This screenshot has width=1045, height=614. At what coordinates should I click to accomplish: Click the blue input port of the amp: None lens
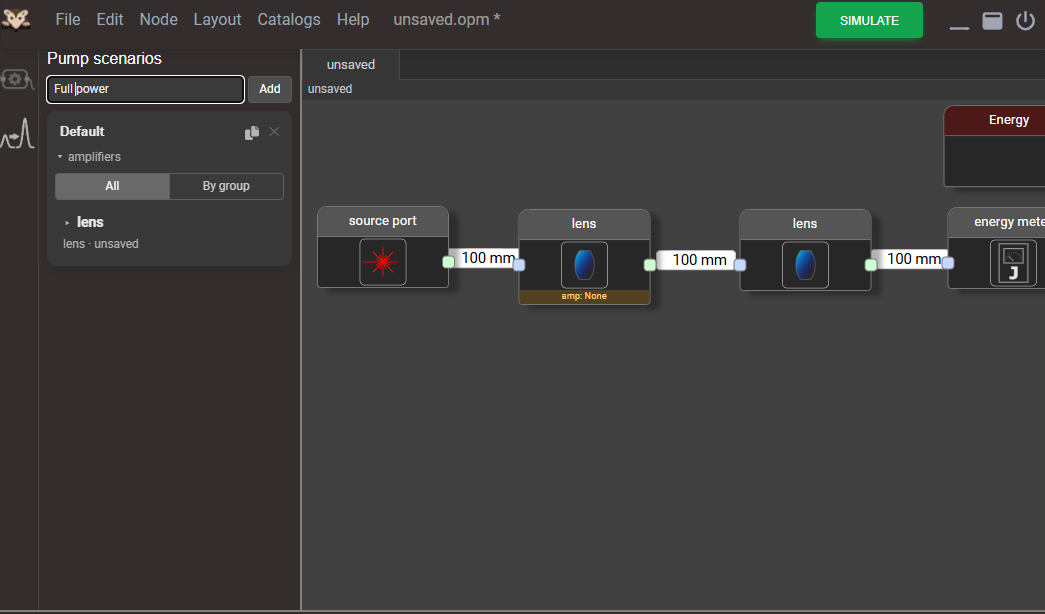(519, 265)
